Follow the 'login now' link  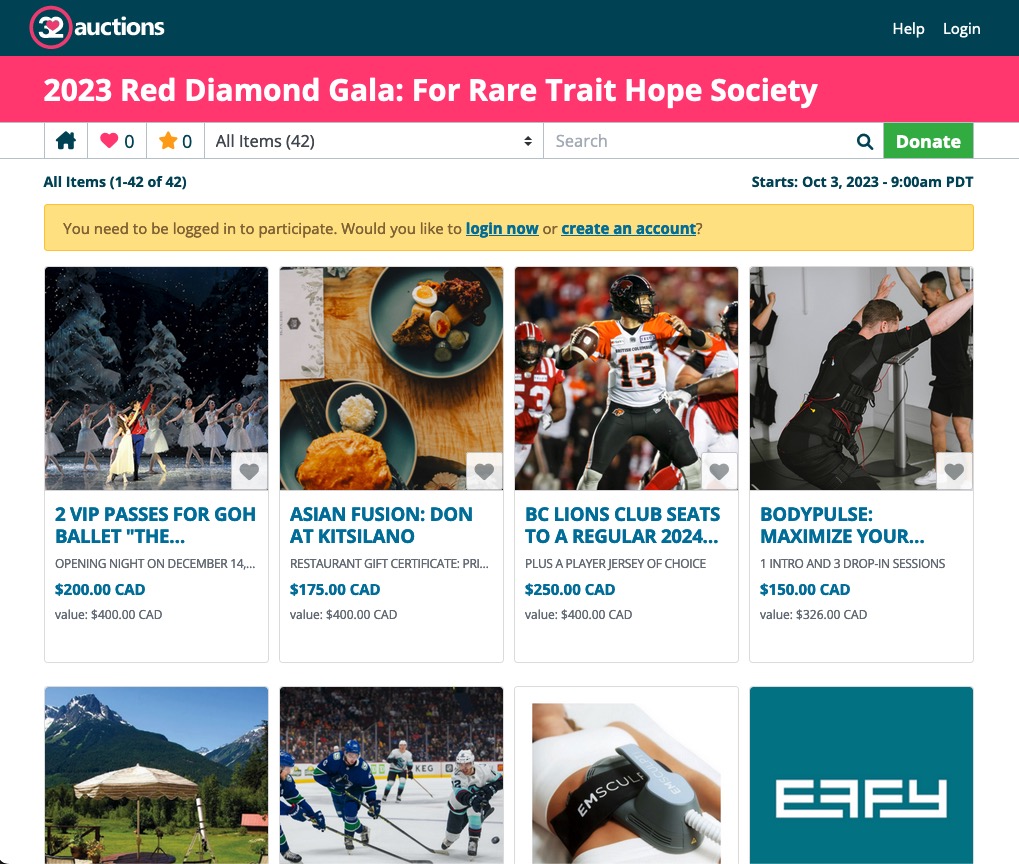coord(502,229)
